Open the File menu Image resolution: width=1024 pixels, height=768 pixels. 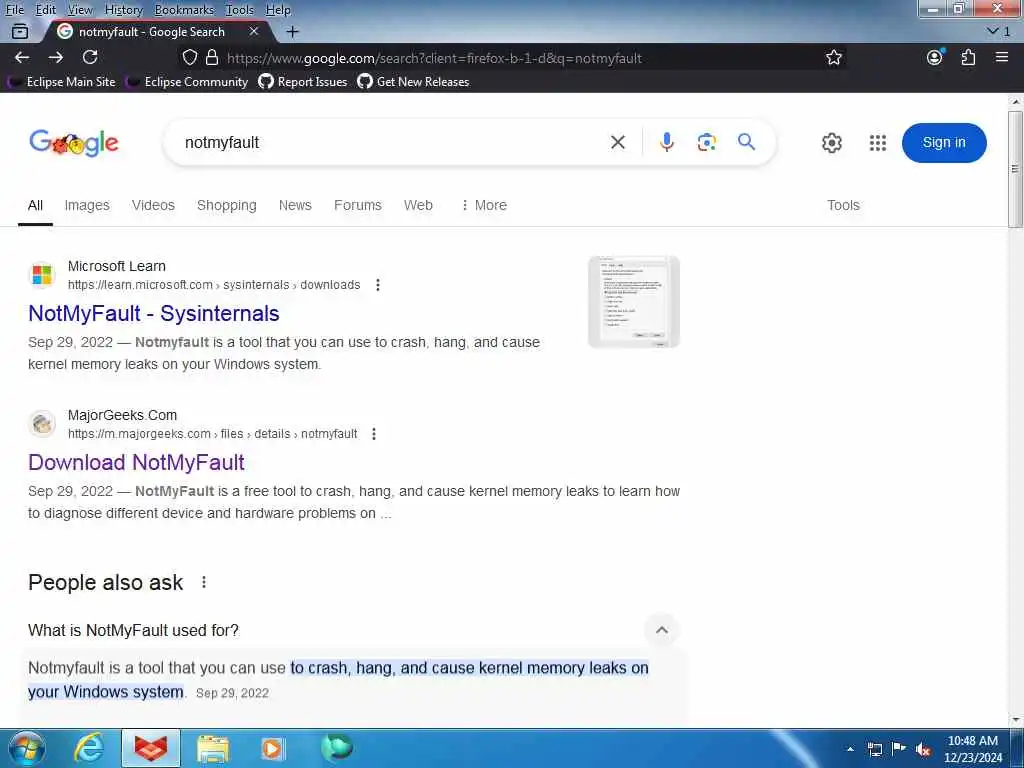point(14,10)
